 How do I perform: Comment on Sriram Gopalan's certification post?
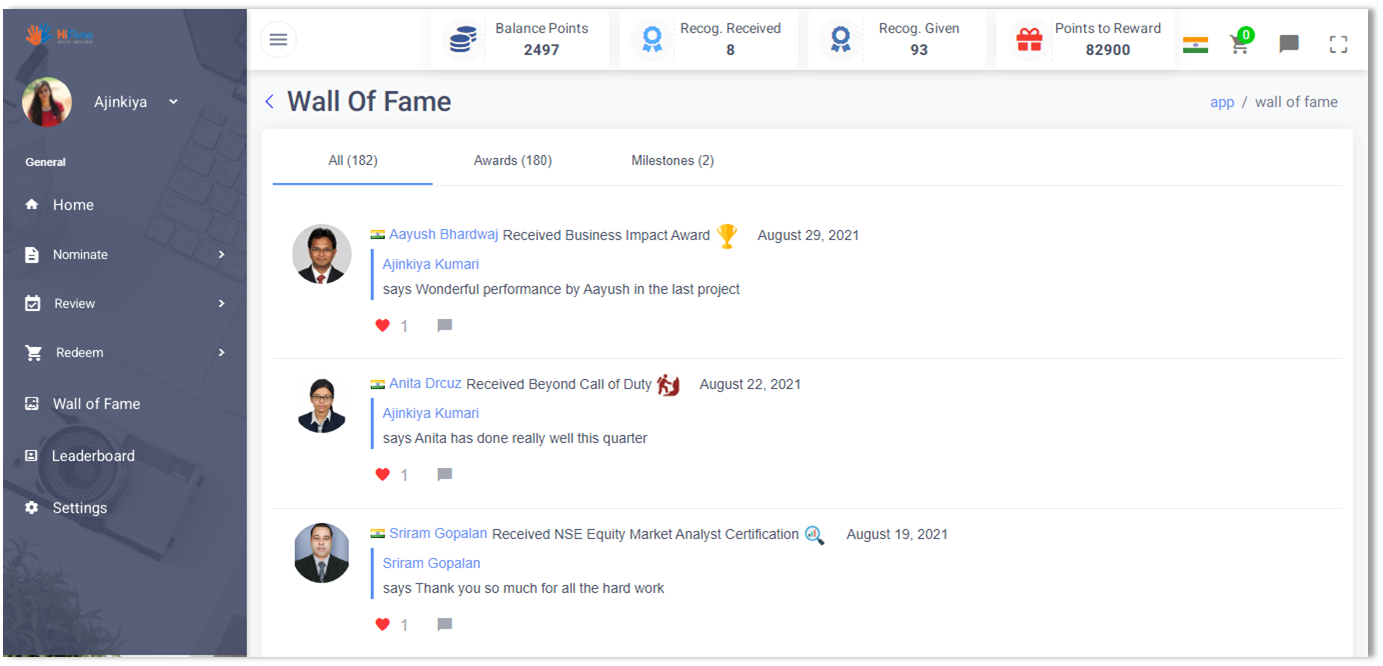point(445,624)
